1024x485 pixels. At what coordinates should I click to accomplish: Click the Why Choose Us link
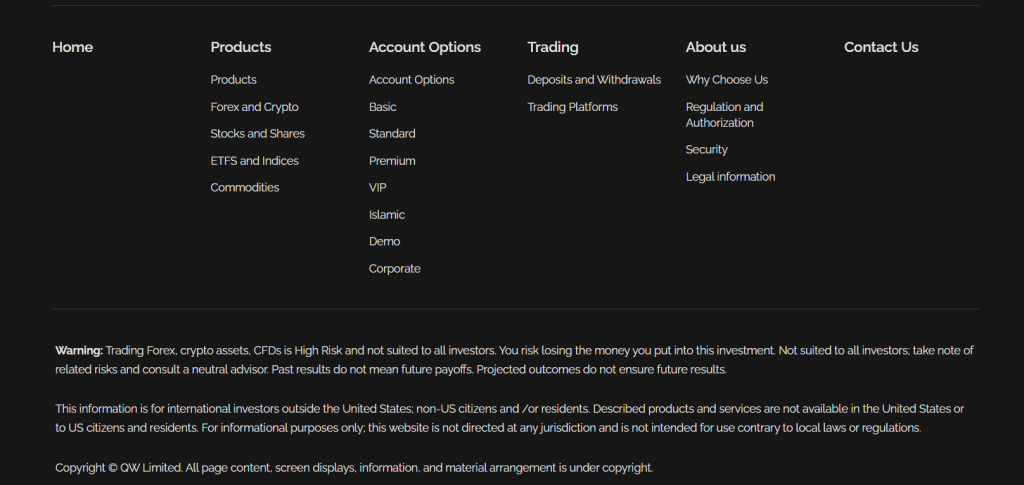click(x=726, y=80)
